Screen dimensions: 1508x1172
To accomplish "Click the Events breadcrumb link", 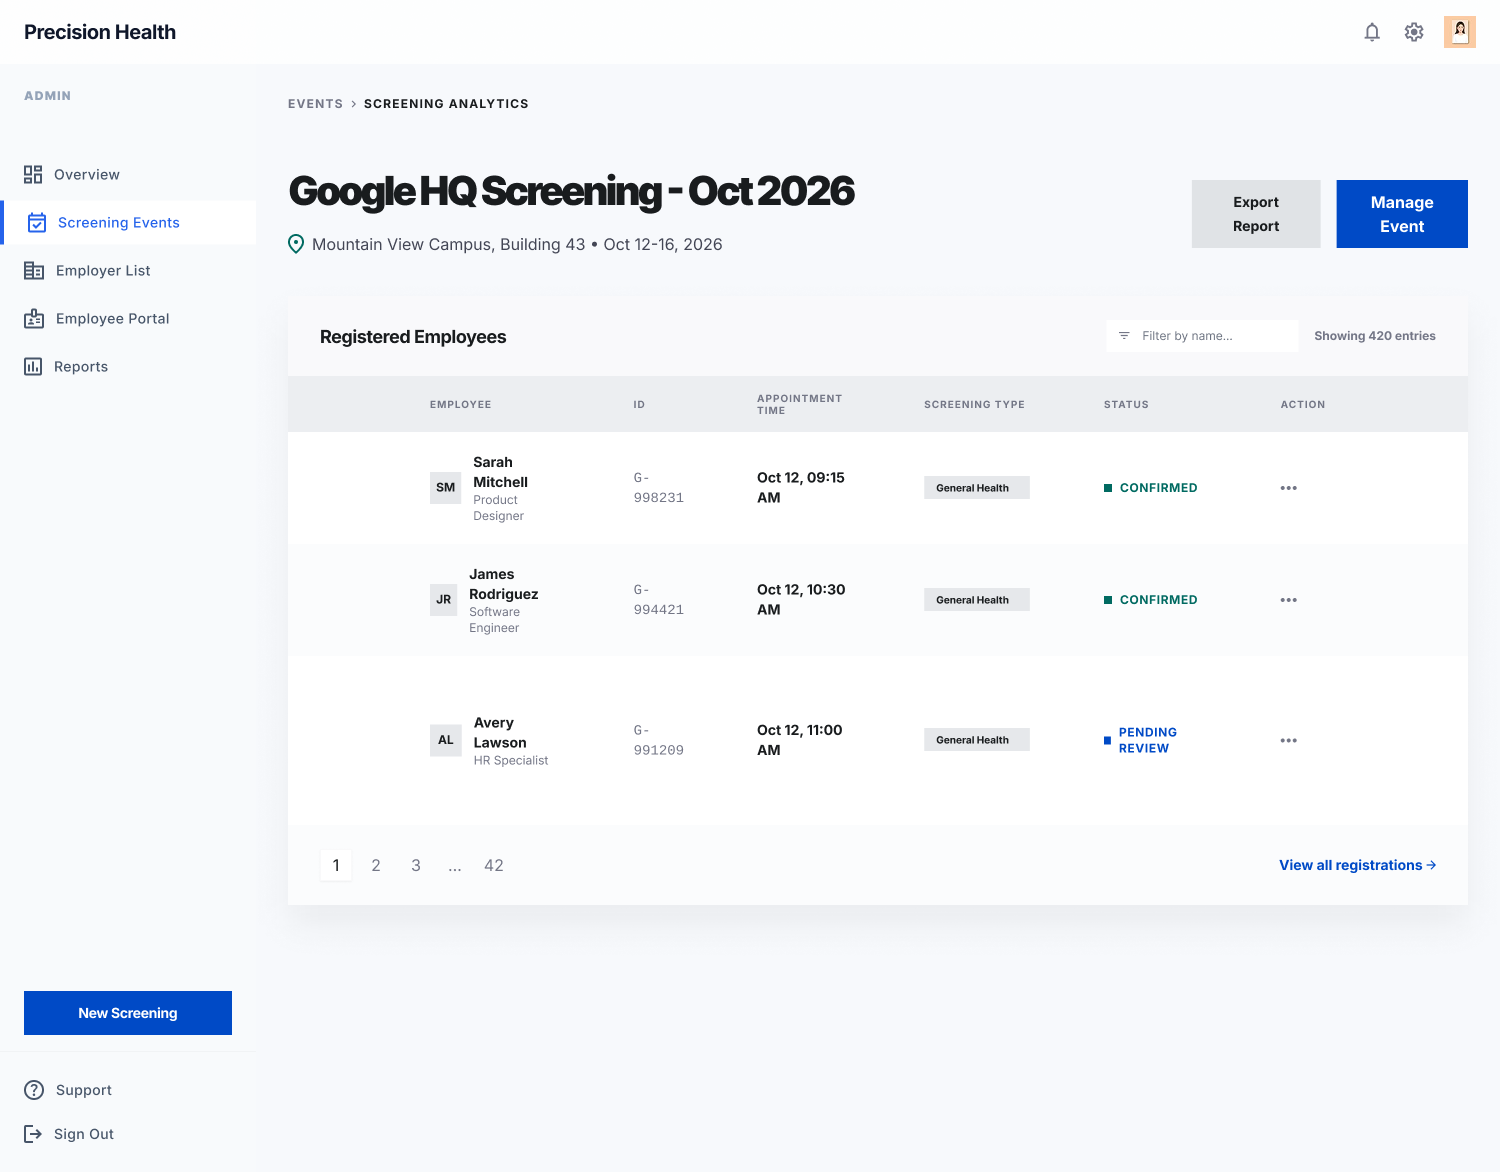I will pyautogui.click(x=315, y=104).
